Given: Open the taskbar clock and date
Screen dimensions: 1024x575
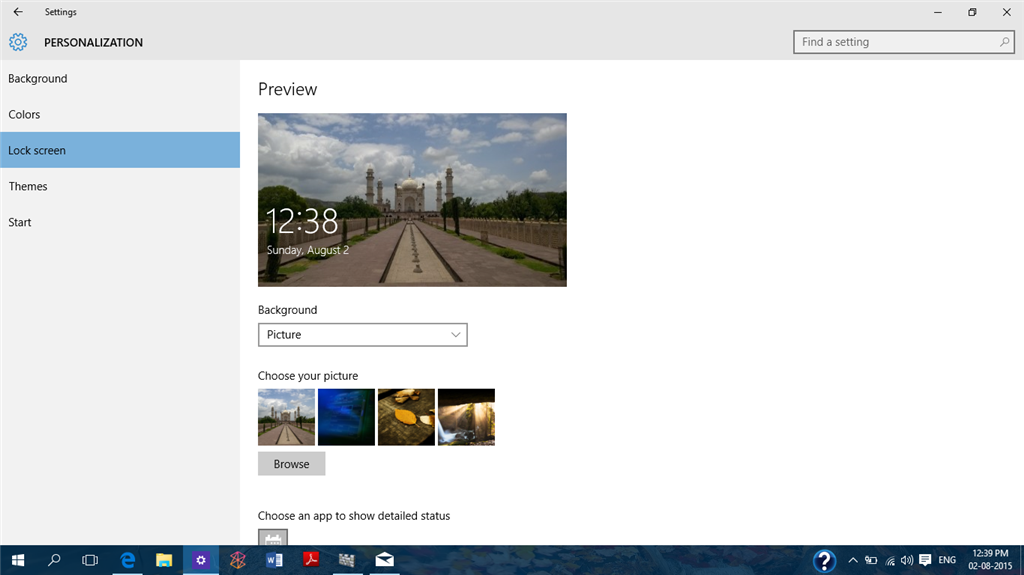Looking at the screenshot, I should pos(990,560).
